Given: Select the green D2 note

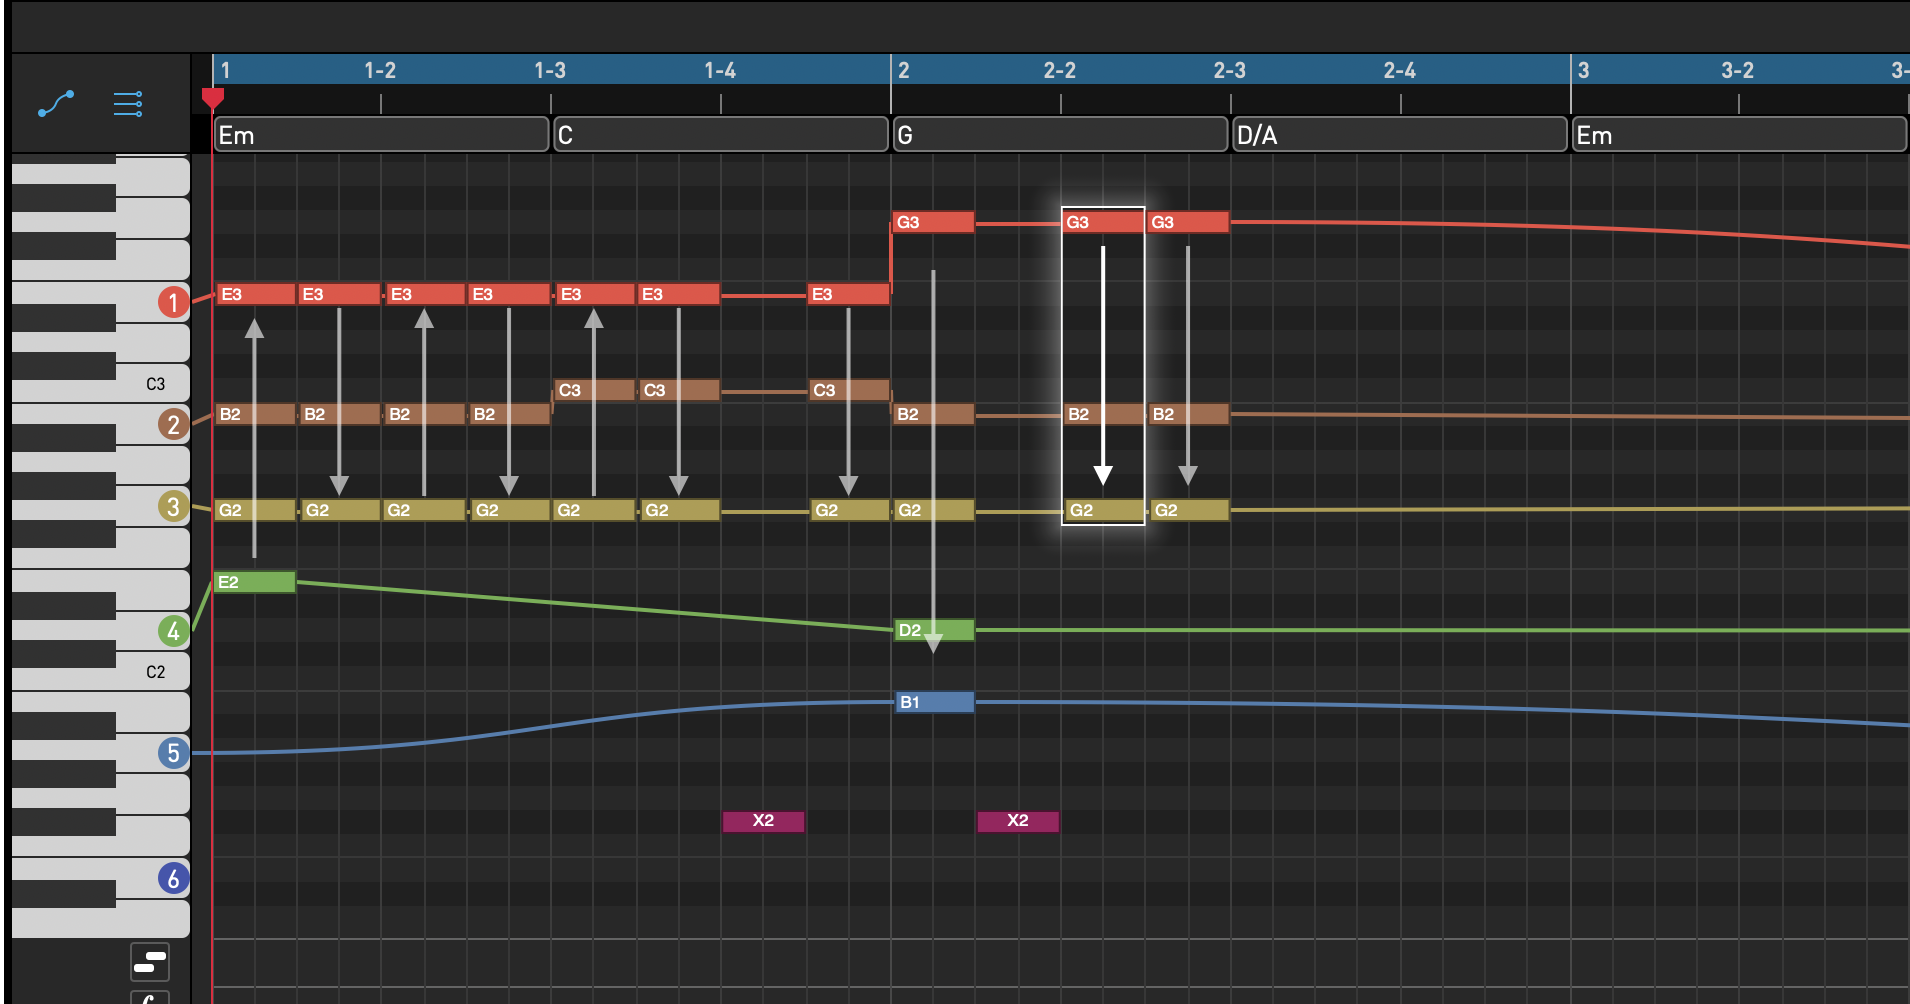Looking at the screenshot, I should point(934,630).
